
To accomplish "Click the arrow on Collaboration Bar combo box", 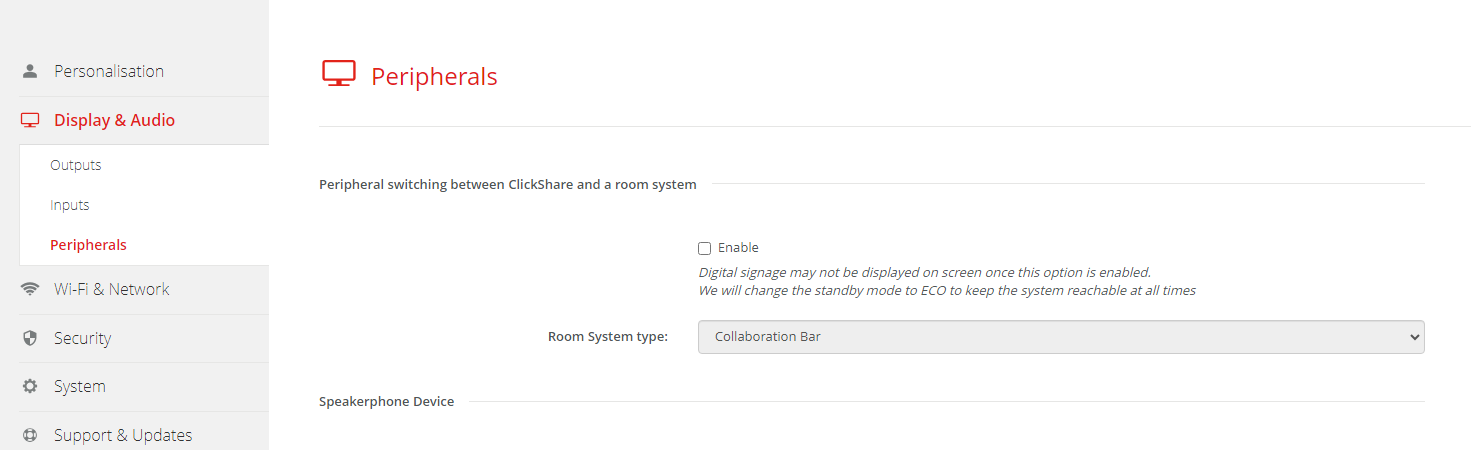I will (1414, 337).
